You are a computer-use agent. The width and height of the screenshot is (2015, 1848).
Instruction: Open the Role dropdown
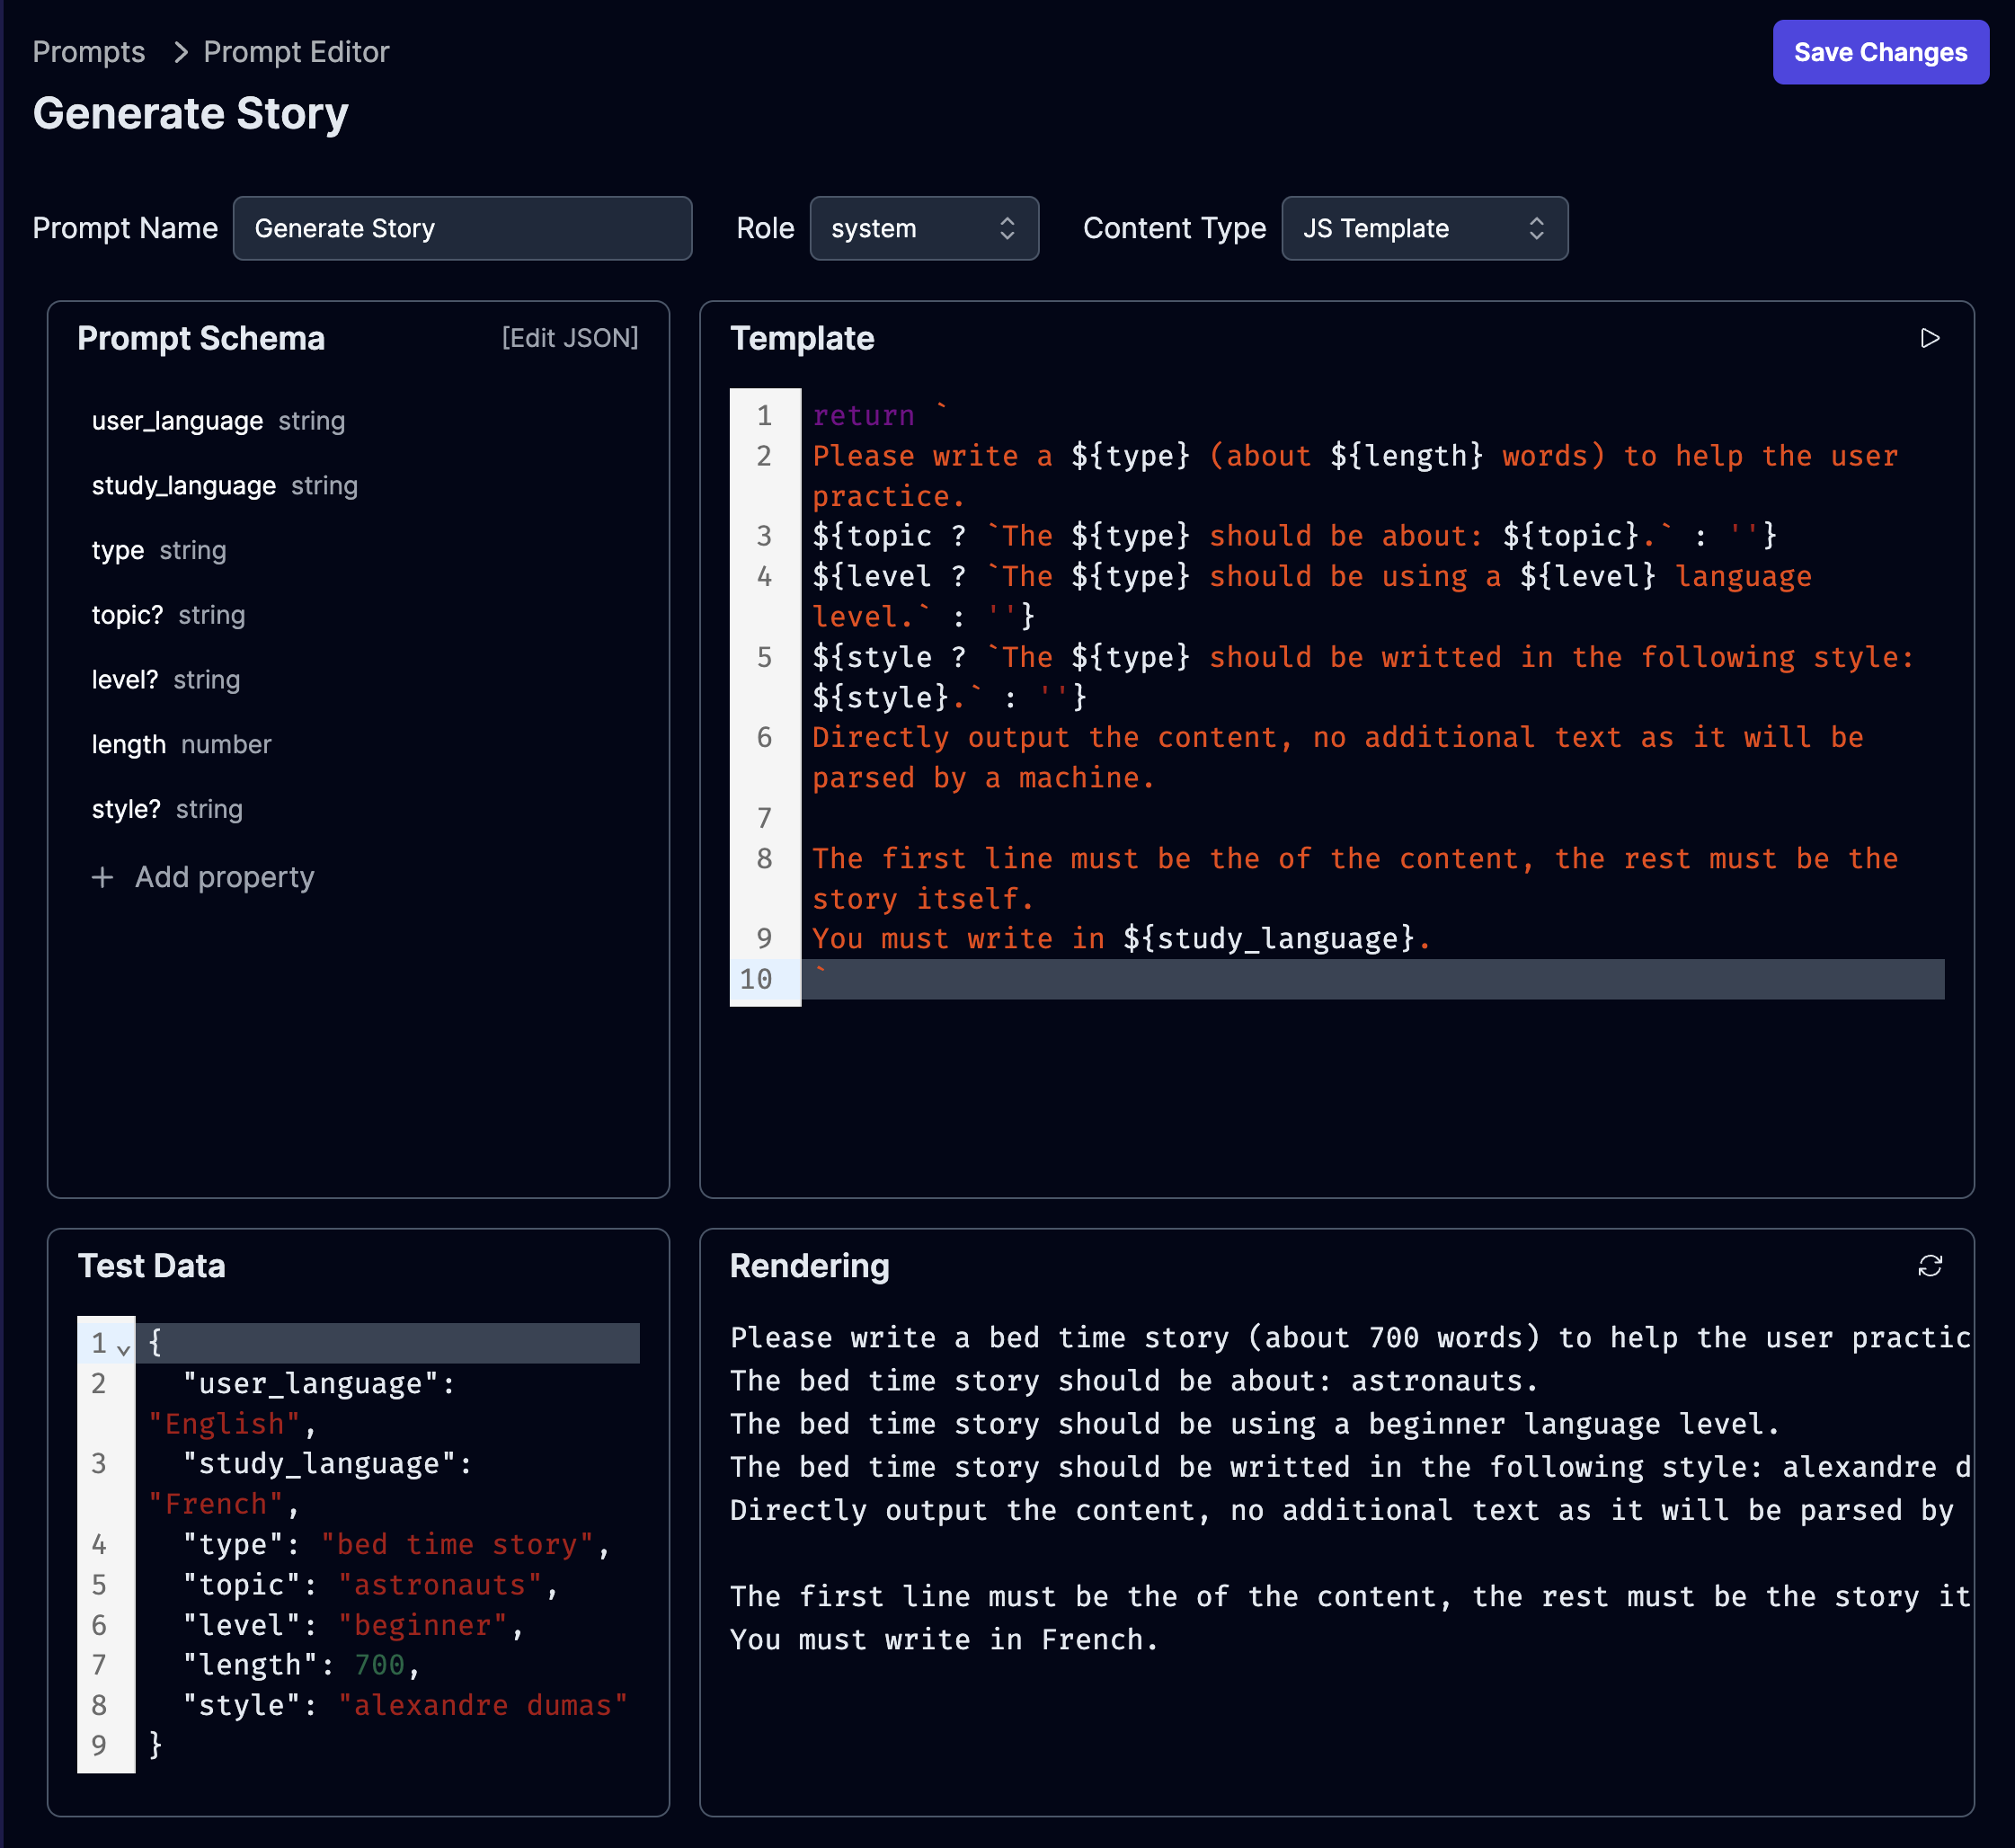pyautogui.click(x=923, y=229)
